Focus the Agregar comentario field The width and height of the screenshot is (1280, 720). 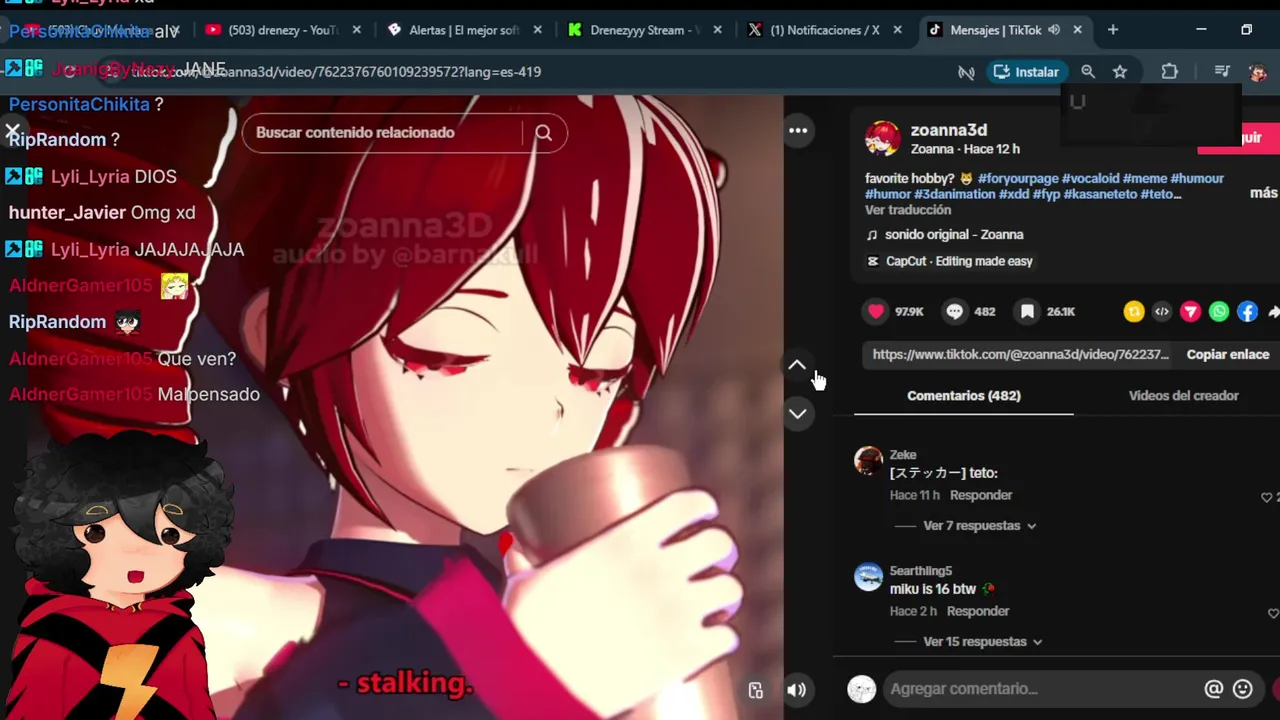click(x=1040, y=688)
